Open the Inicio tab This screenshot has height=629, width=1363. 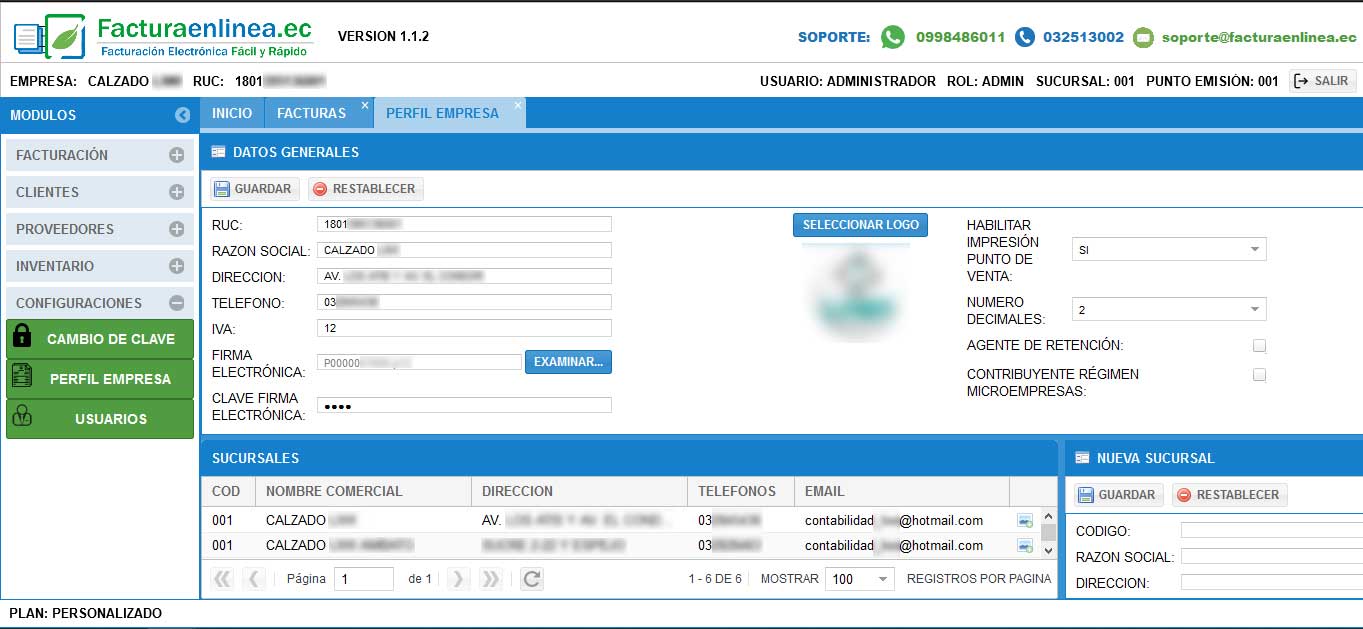click(x=231, y=113)
